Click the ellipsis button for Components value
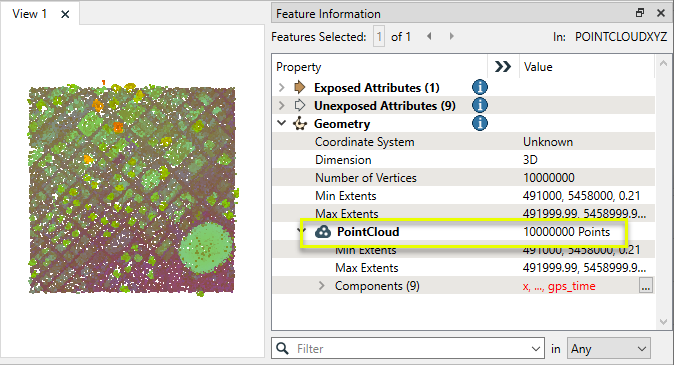The image size is (674, 365). 646,285
